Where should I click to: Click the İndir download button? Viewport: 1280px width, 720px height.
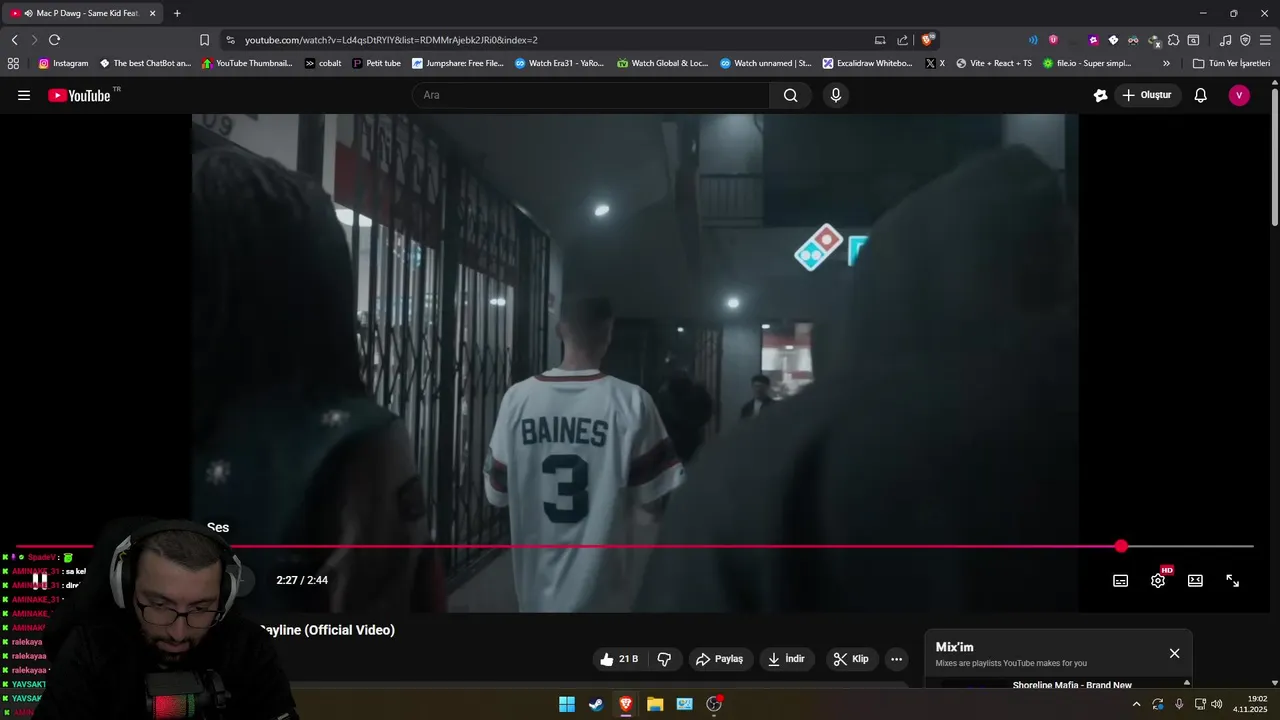786,659
